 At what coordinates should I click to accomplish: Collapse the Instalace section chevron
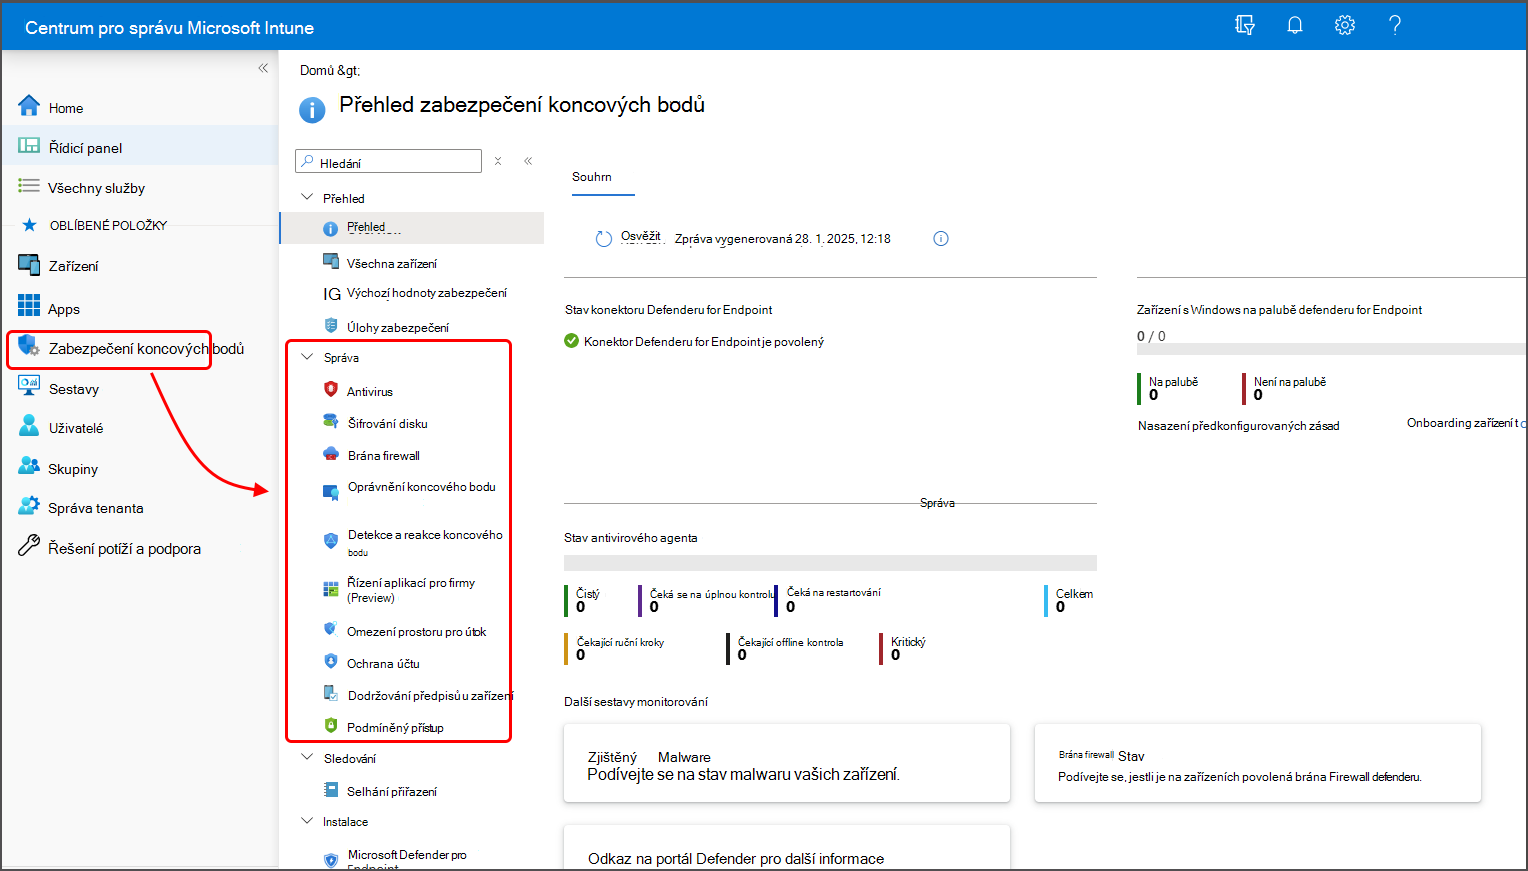[307, 821]
